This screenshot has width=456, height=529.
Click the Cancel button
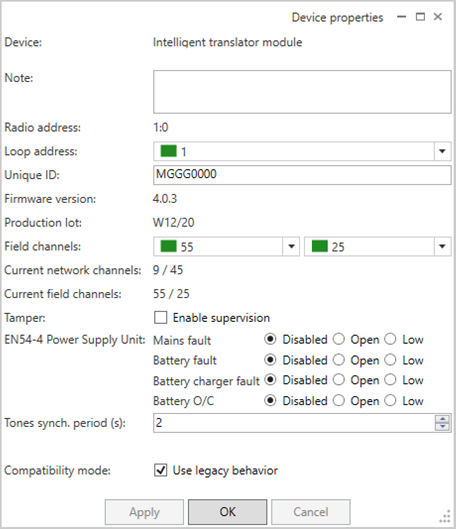point(311,512)
